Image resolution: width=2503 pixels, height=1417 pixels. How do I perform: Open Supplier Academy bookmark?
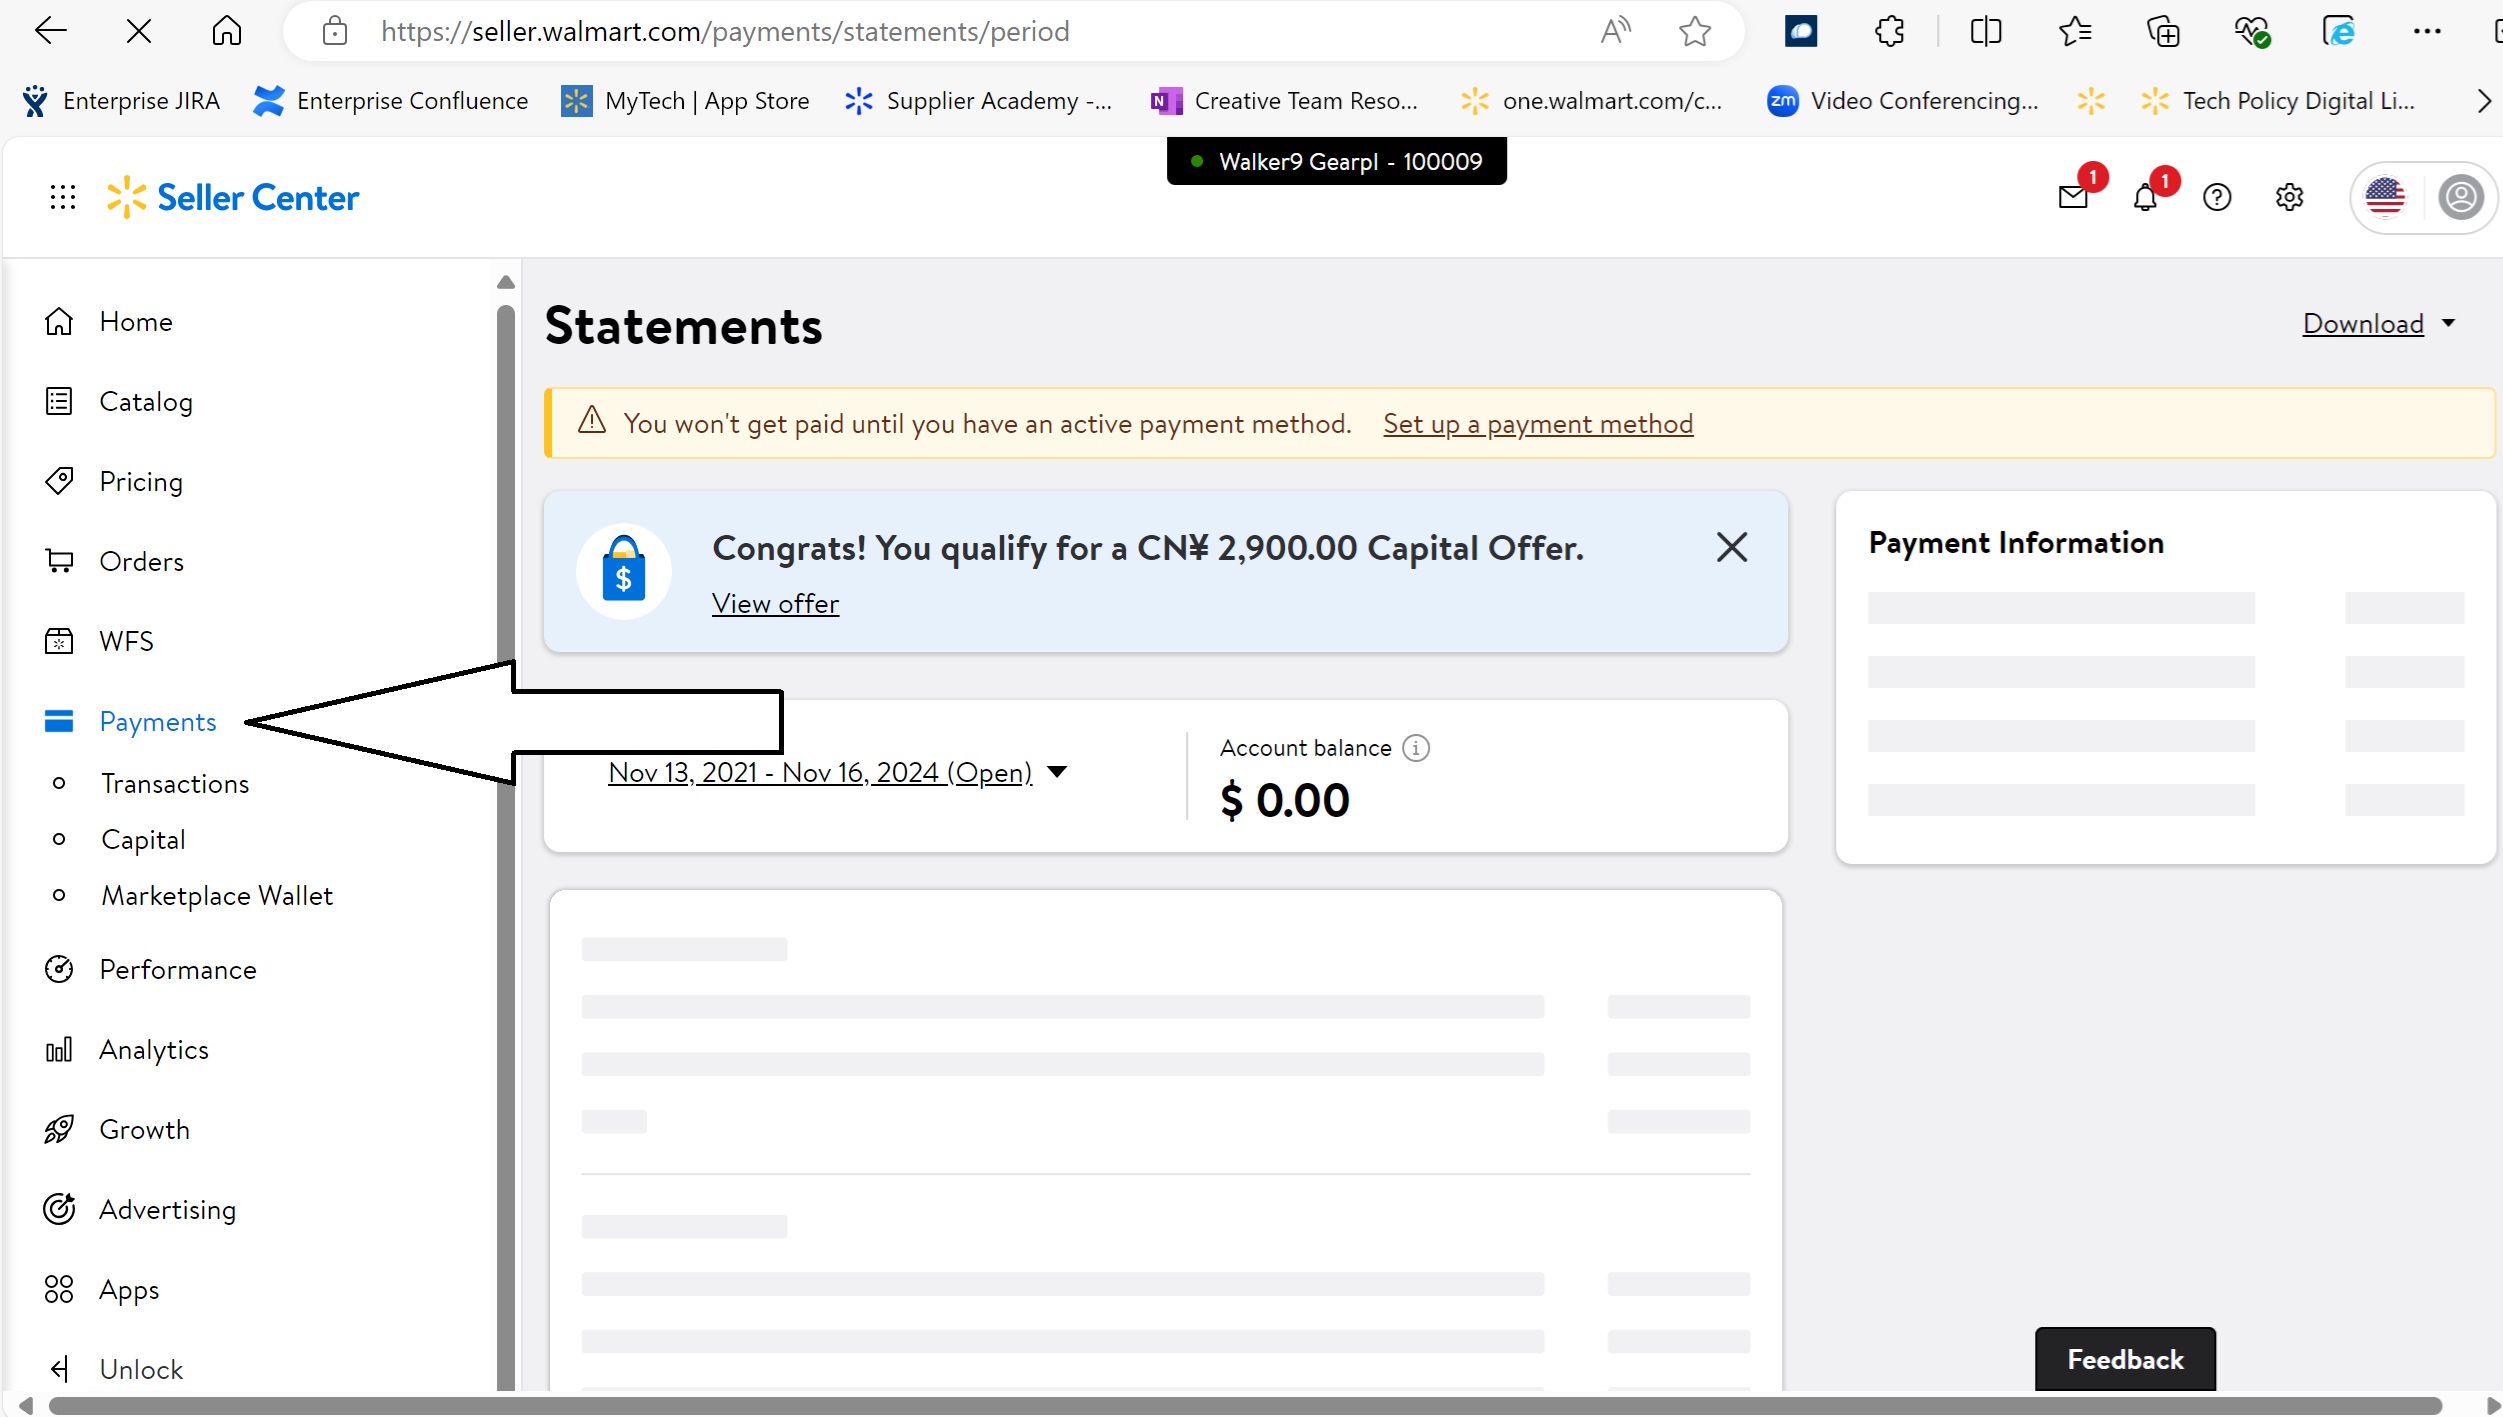coord(977,101)
